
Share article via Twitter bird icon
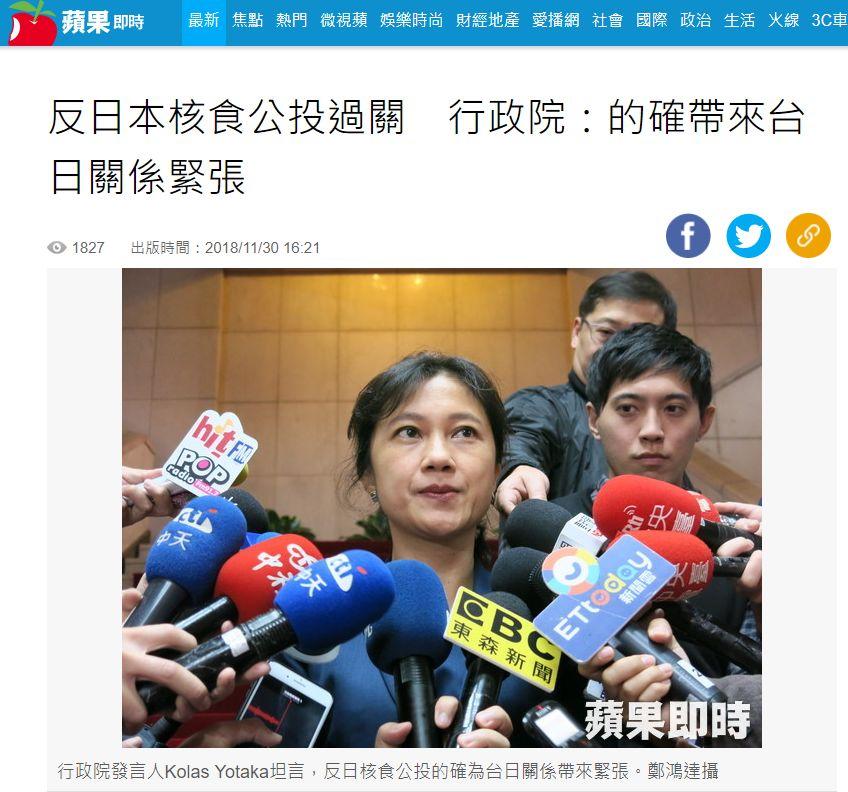coord(748,236)
